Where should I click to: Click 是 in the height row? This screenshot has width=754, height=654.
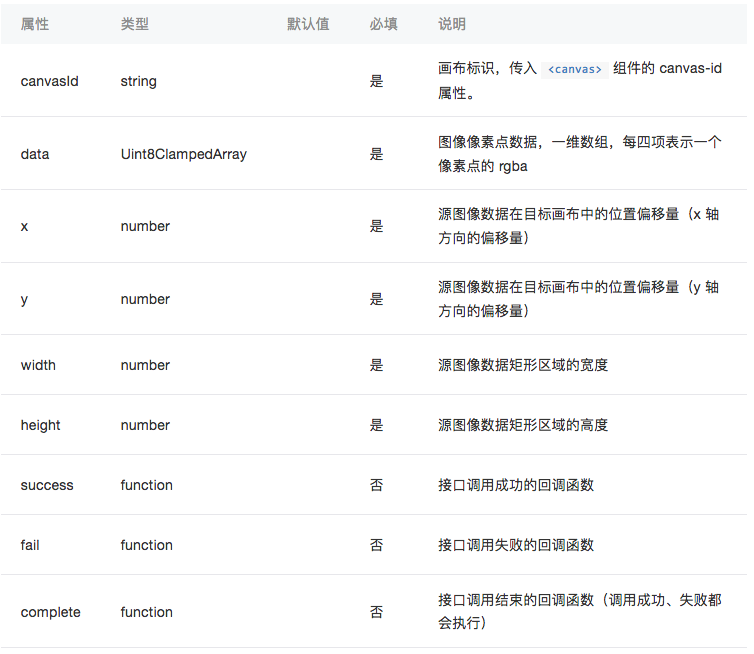point(377,426)
